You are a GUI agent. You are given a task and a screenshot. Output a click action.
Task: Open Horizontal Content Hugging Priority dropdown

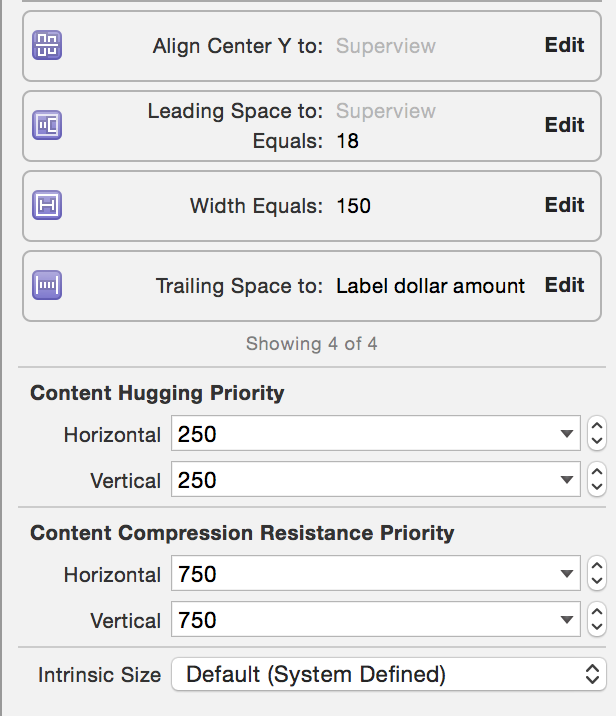pyautogui.click(x=568, y=435)
